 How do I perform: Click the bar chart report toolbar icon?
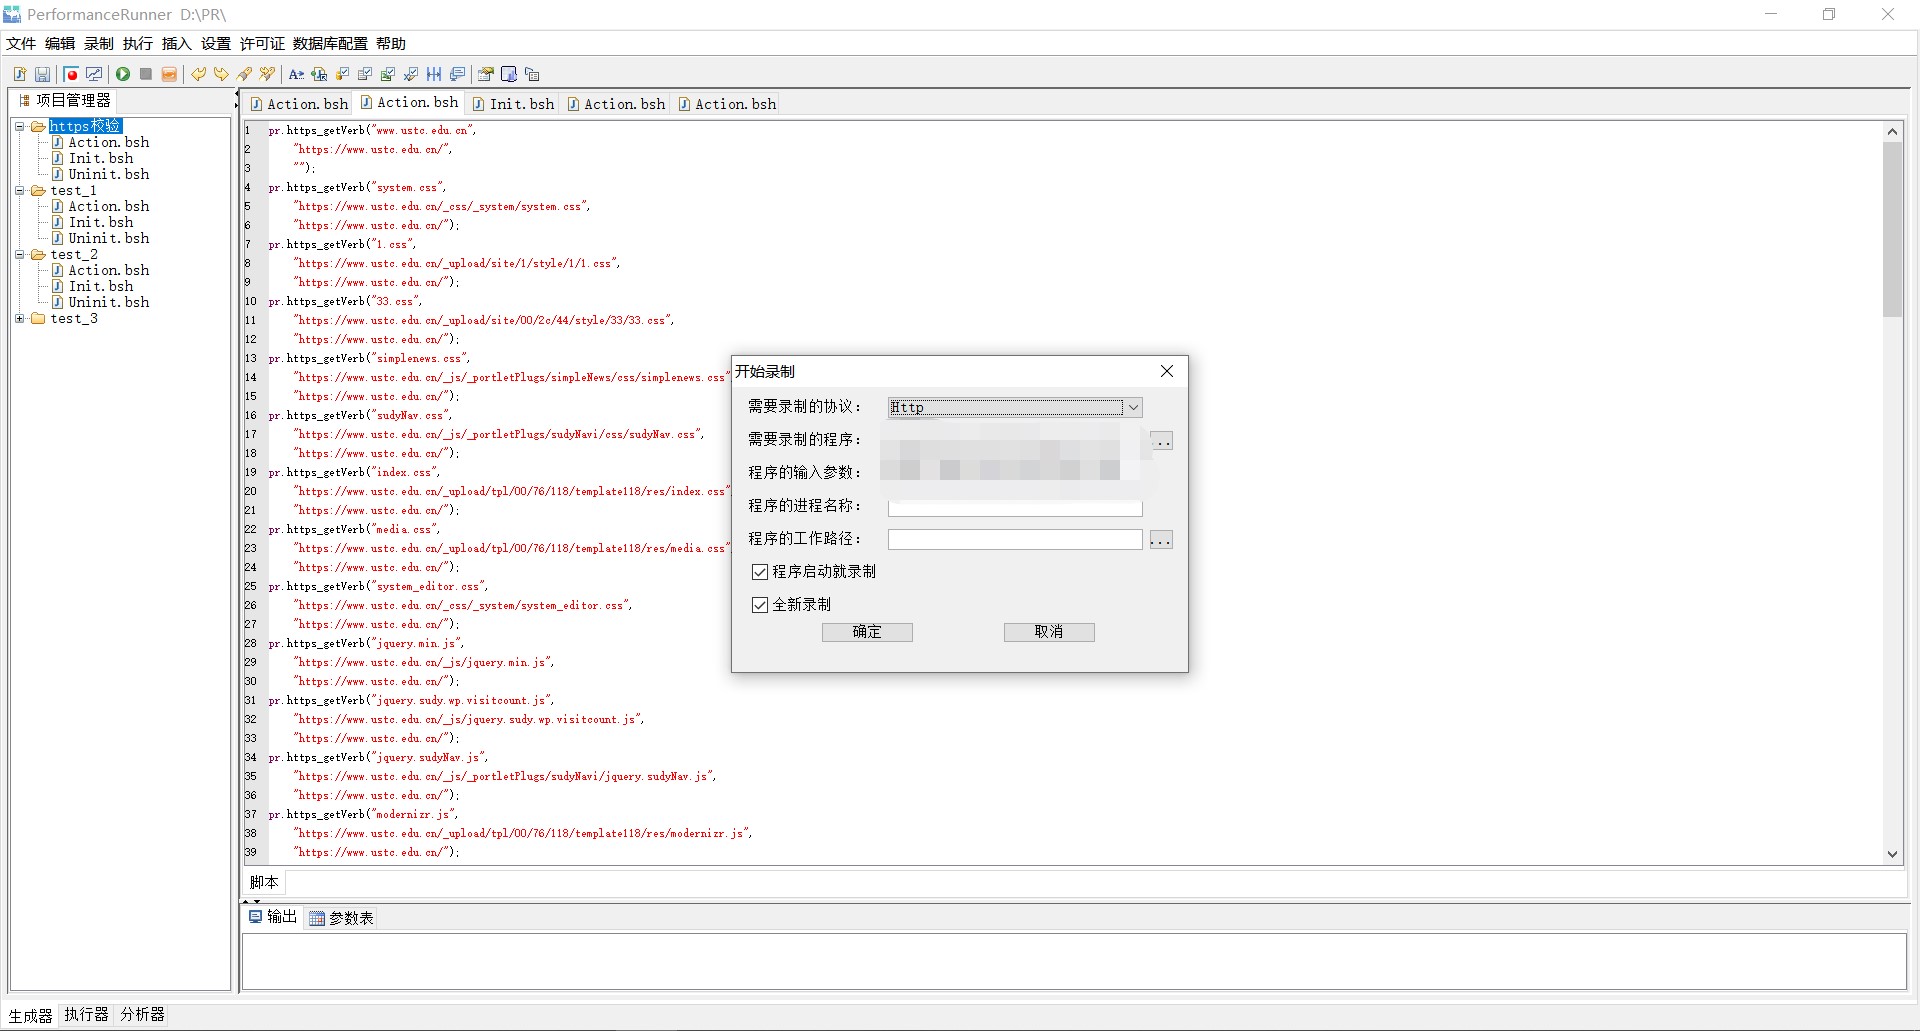[509, 74]
